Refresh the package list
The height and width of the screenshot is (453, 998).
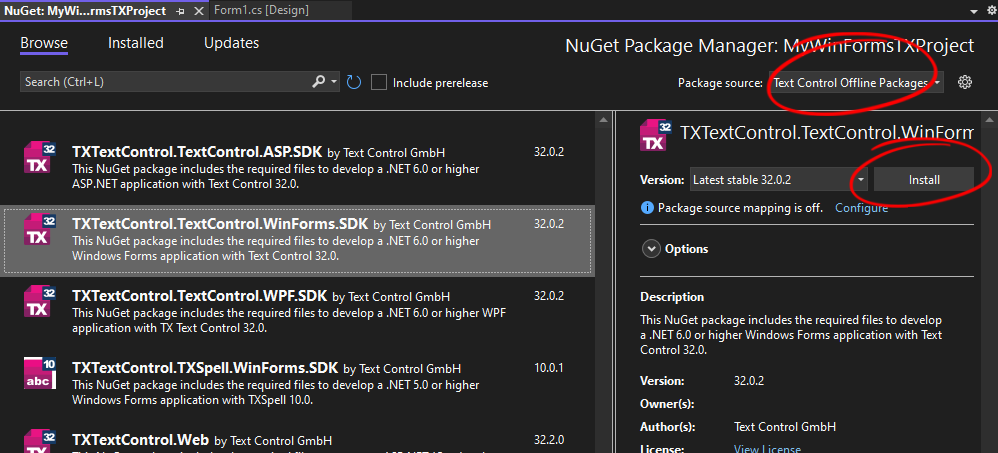354,82
